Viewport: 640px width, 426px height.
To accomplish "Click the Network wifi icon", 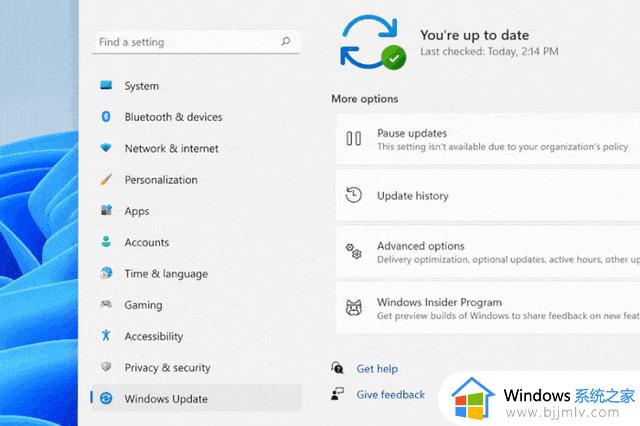I will (106, 148).
